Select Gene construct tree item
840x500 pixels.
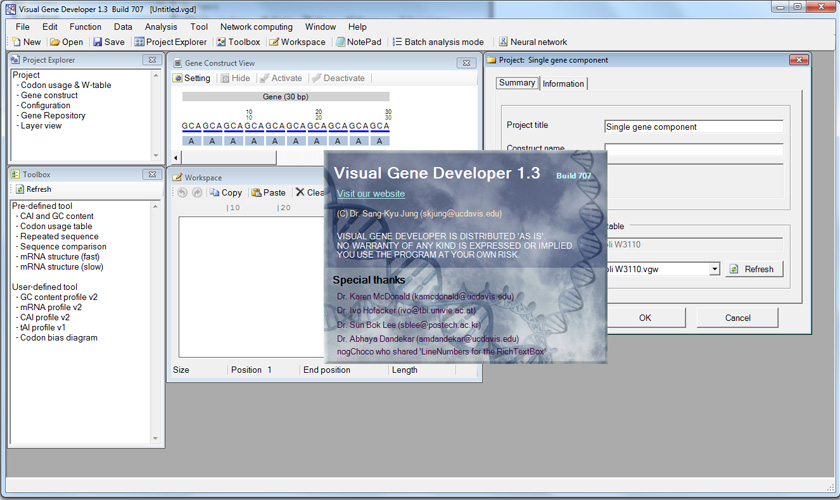(x=49, y=95)
